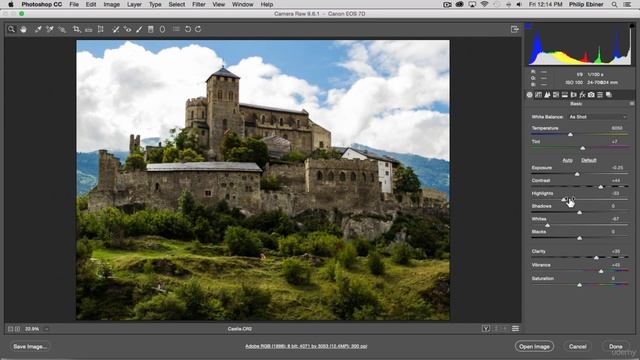The width and height of the screenshot is (640, 360).
Task: Switch to the Detail panel tab
Action: pos(547,95)
